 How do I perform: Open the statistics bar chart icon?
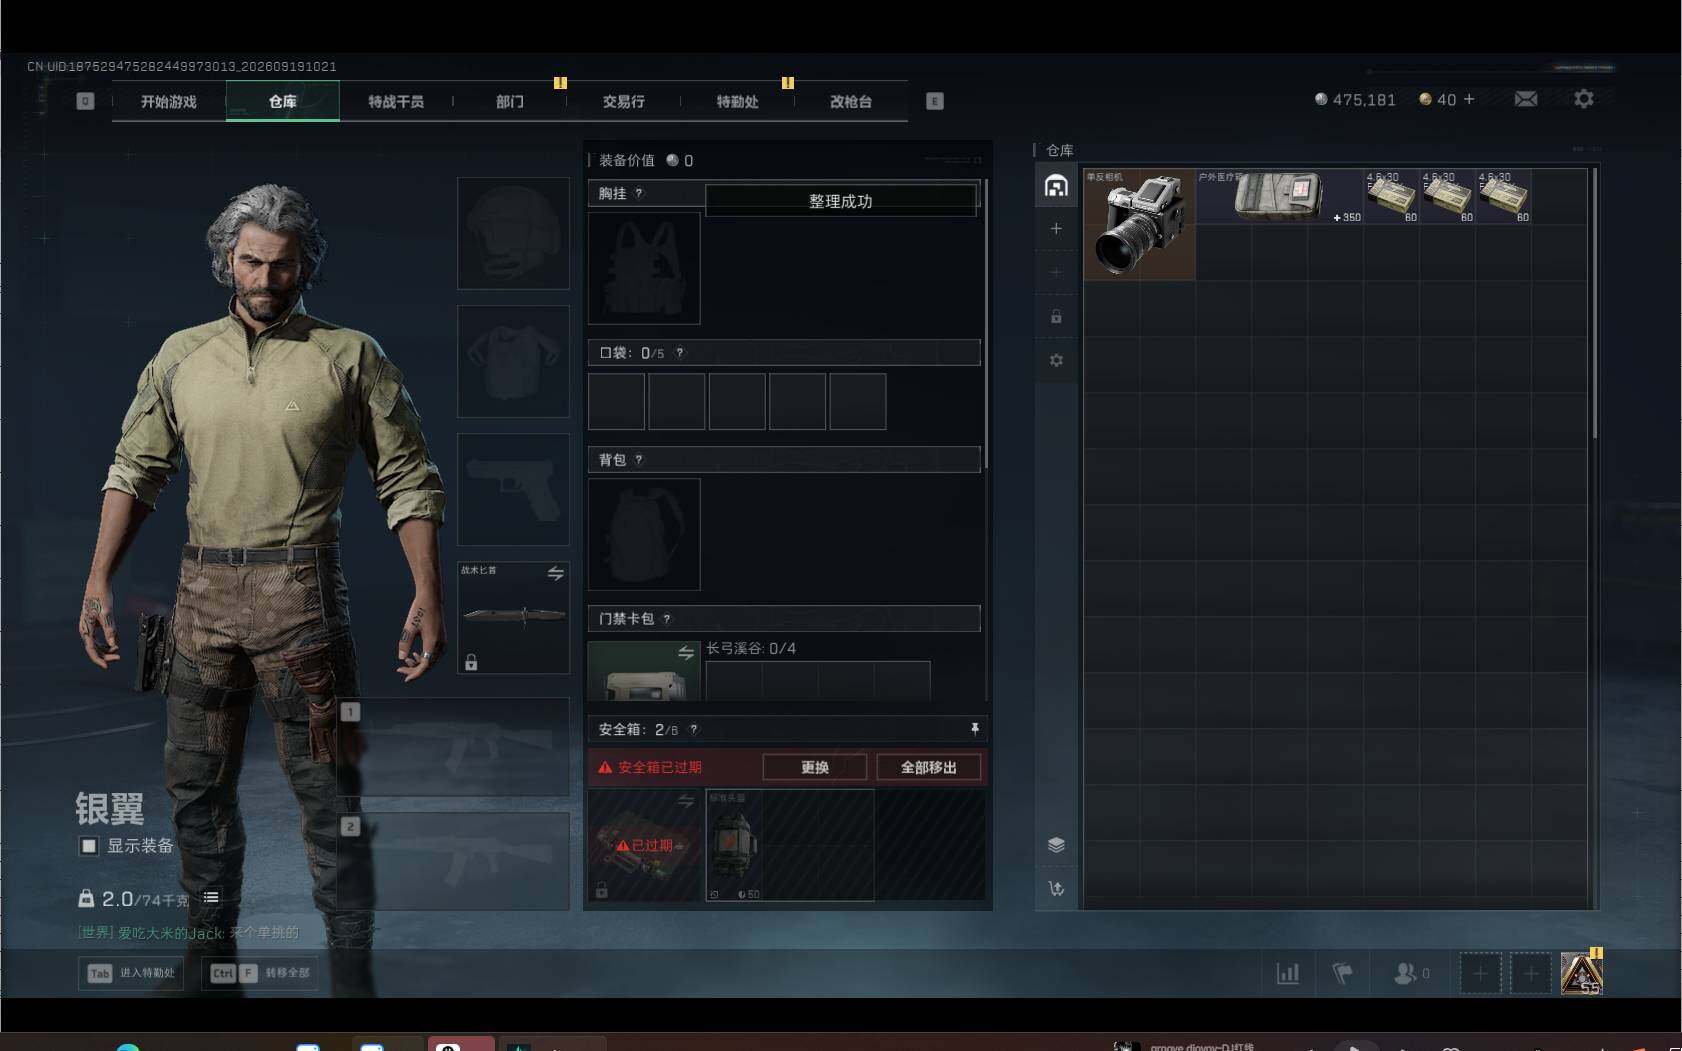click(x=1288, y=973)
